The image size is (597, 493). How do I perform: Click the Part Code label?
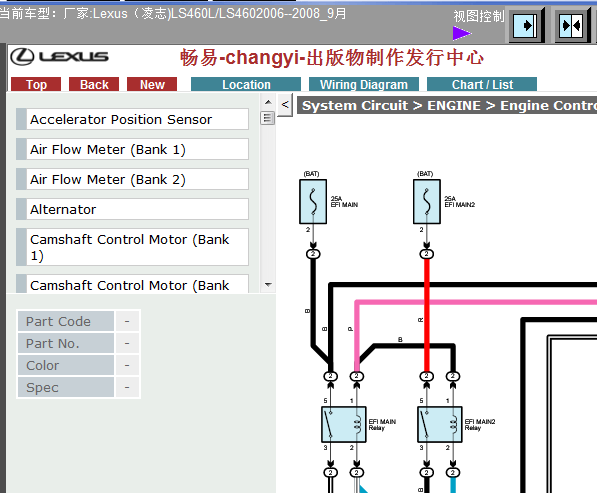pyautogui.click(x=65, y=321)
